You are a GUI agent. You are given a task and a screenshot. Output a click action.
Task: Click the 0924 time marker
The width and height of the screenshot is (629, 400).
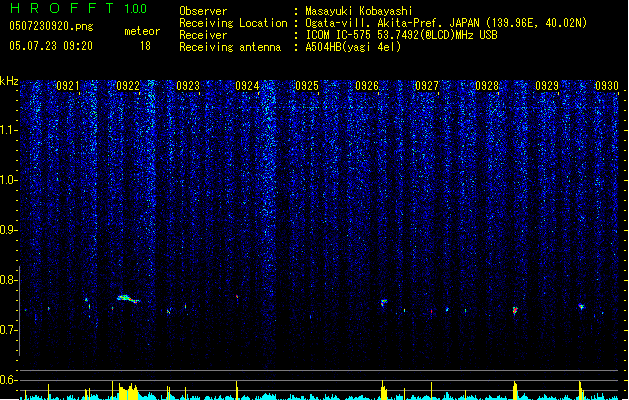coord(247,86)
